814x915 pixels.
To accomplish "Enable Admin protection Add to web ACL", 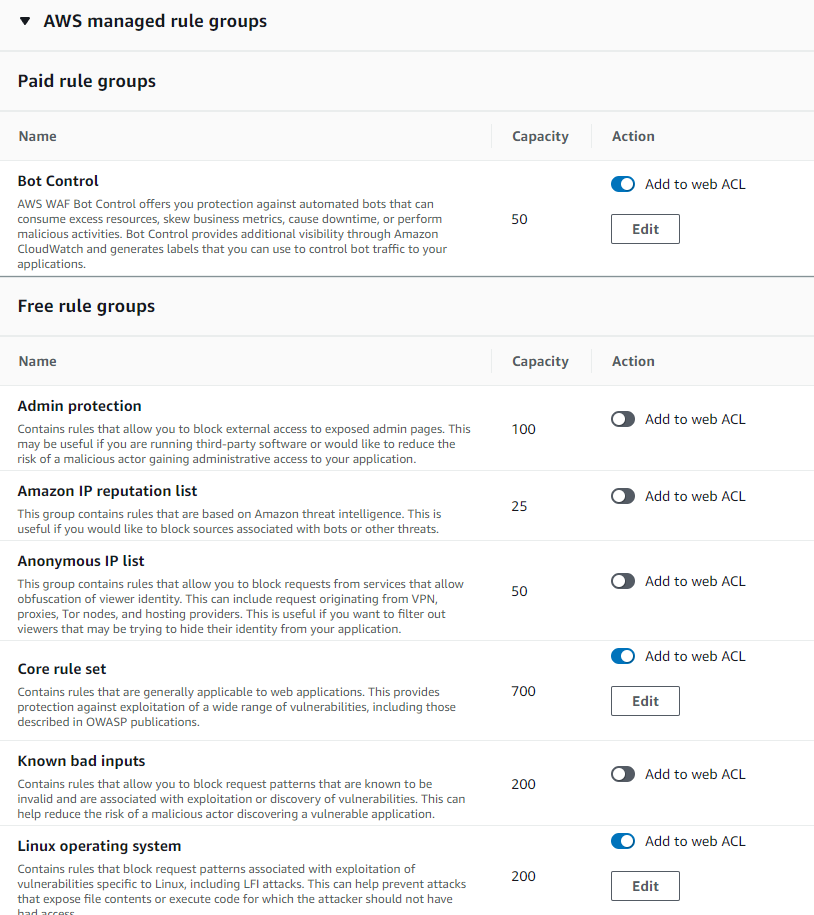I will (623, 420).
